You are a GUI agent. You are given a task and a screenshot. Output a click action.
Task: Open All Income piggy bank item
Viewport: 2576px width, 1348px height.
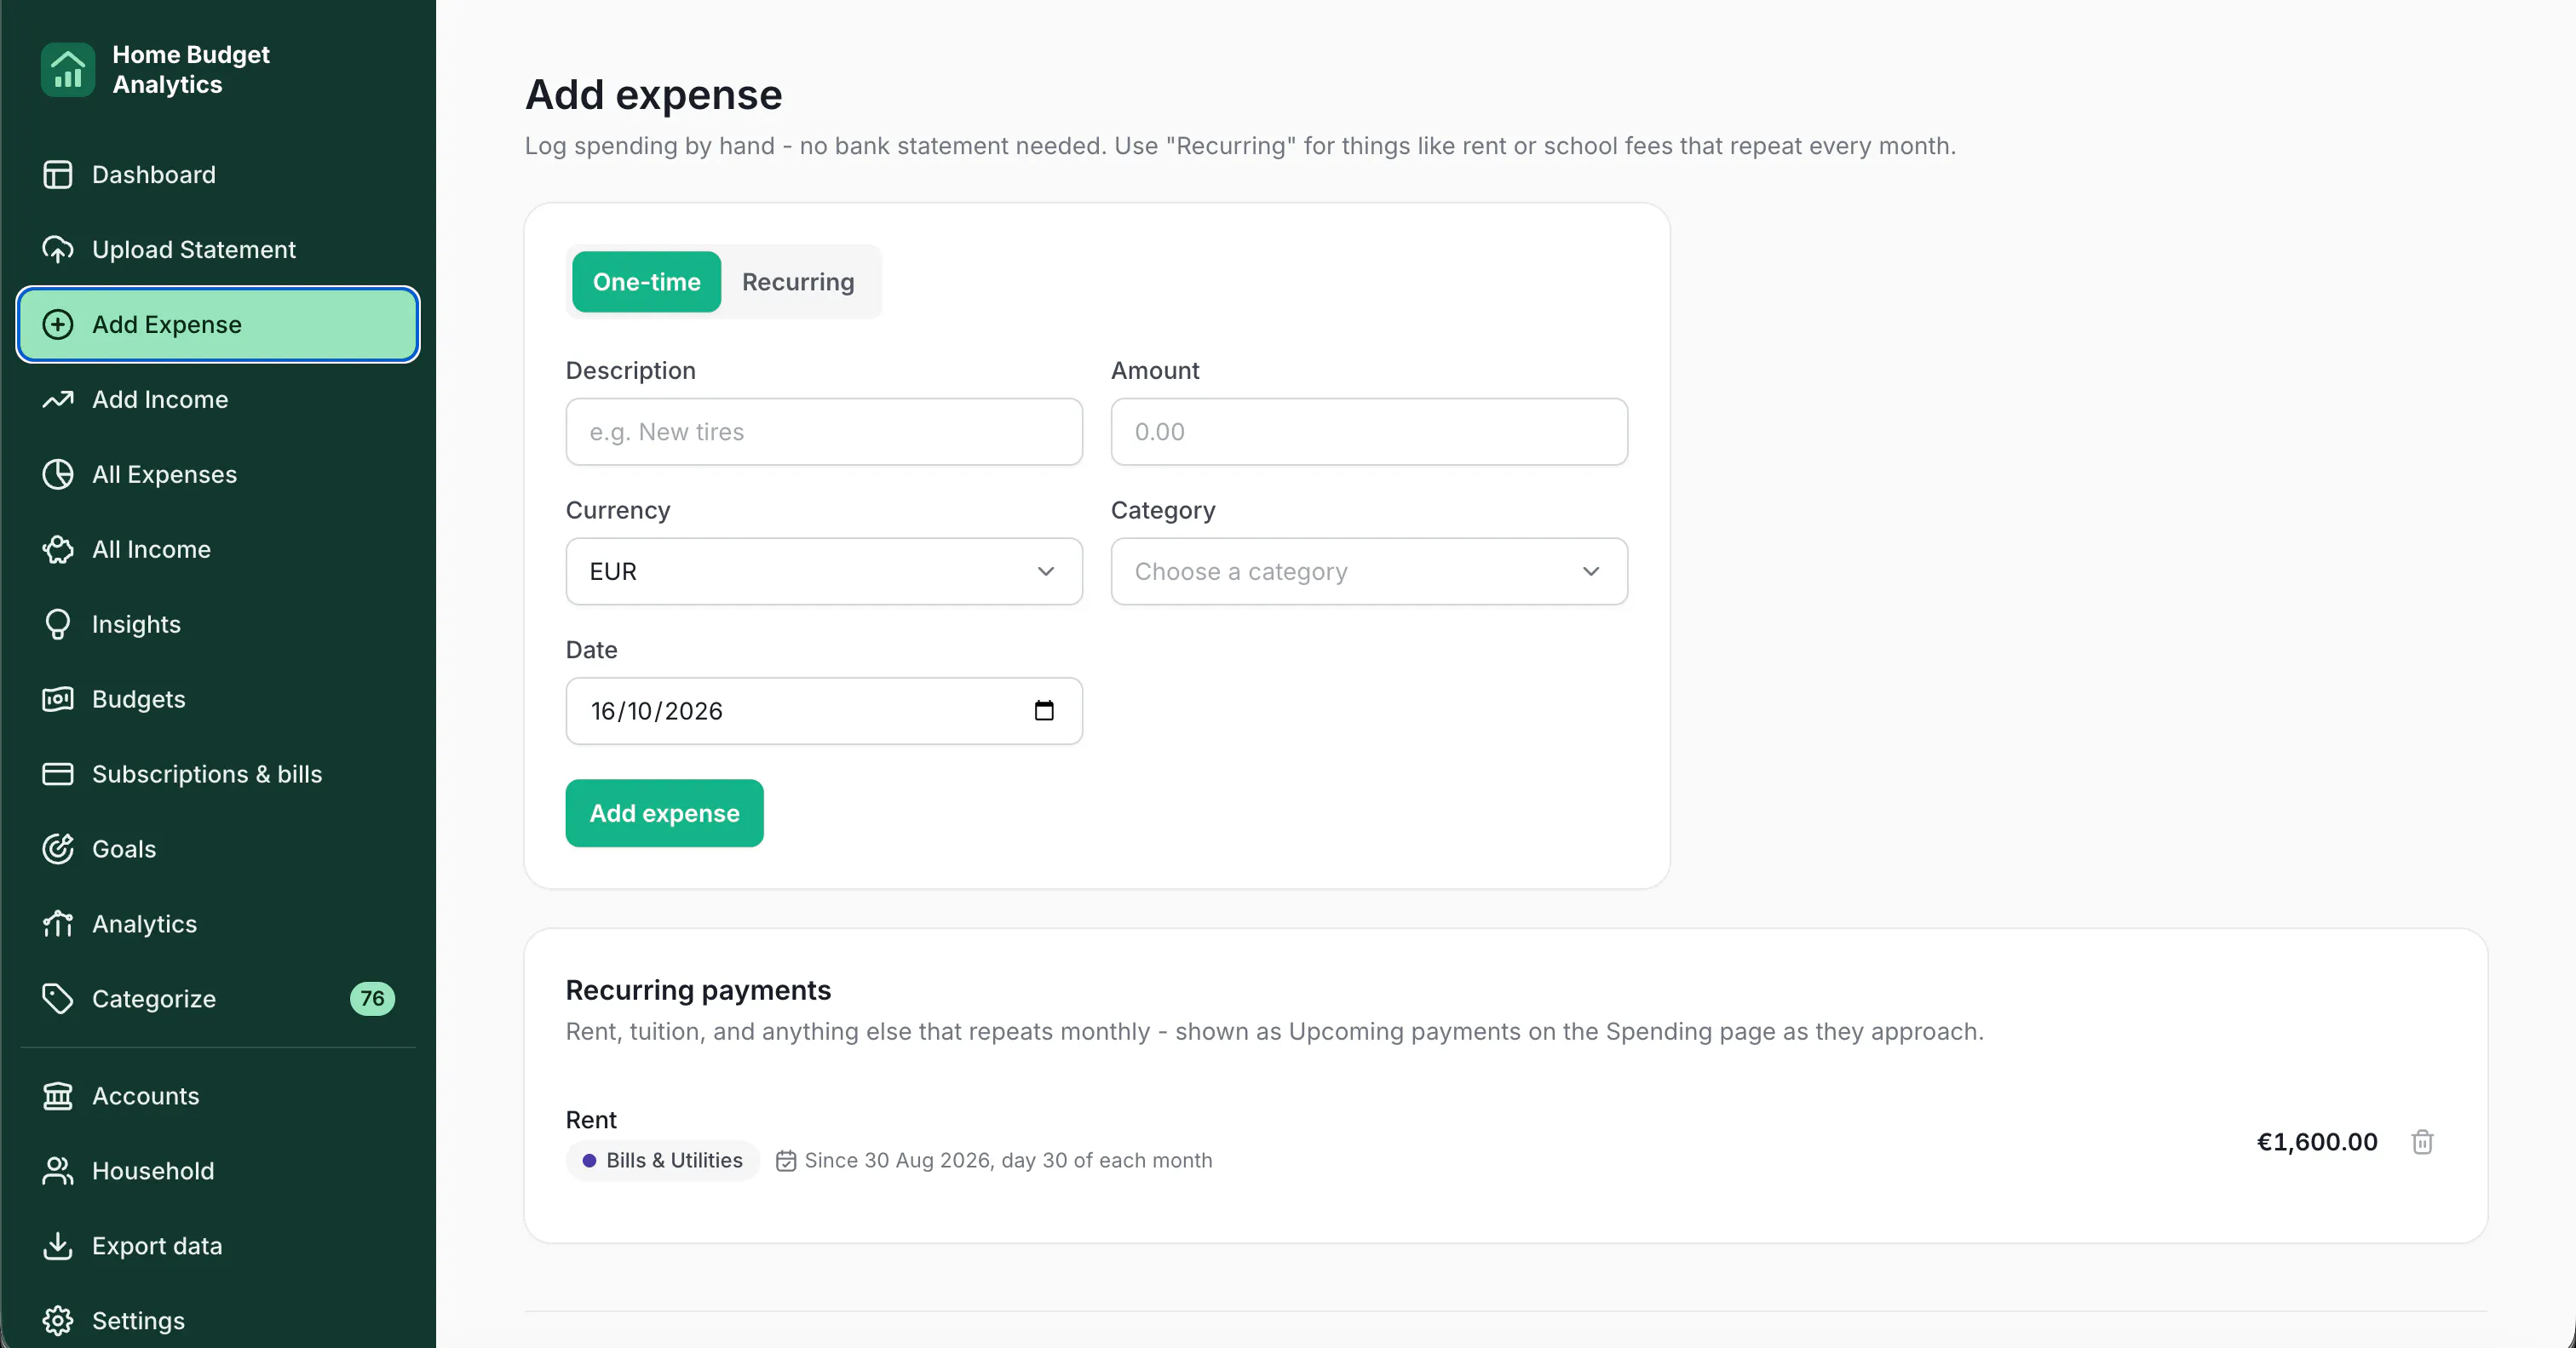pyautogui.click(x=217, y=549)
